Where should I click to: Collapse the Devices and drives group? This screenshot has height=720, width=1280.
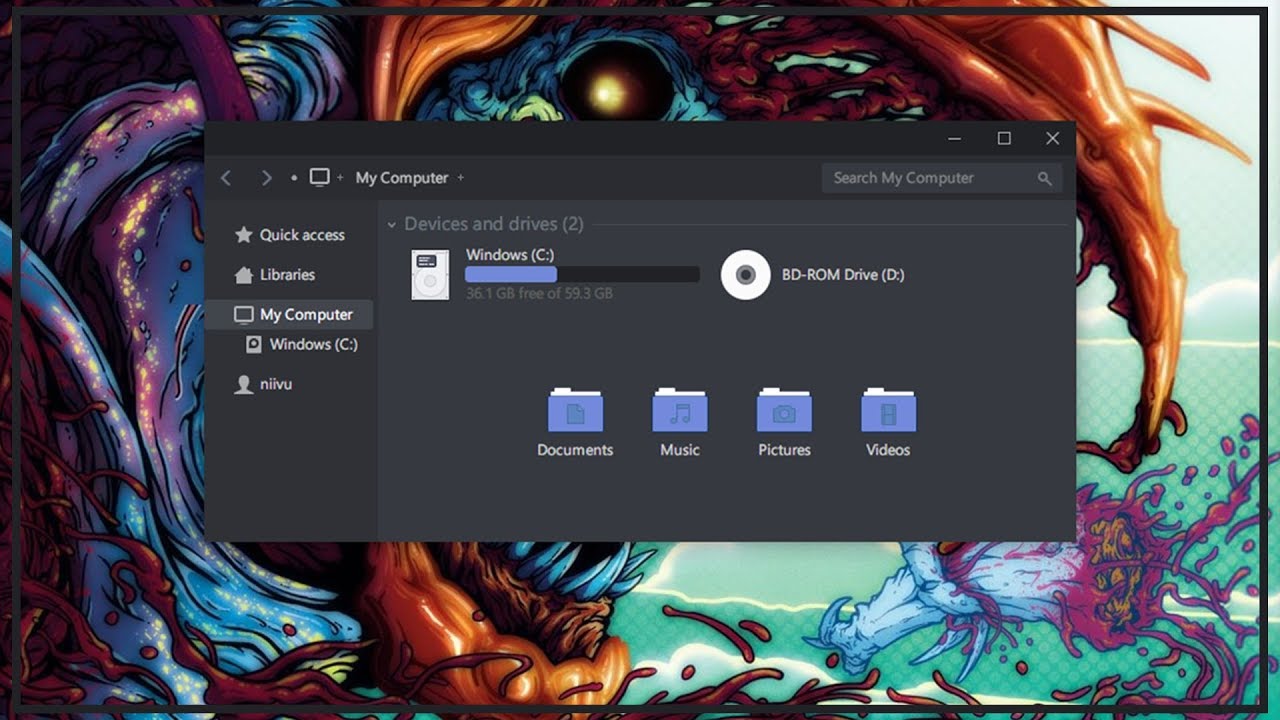[391, 225]
